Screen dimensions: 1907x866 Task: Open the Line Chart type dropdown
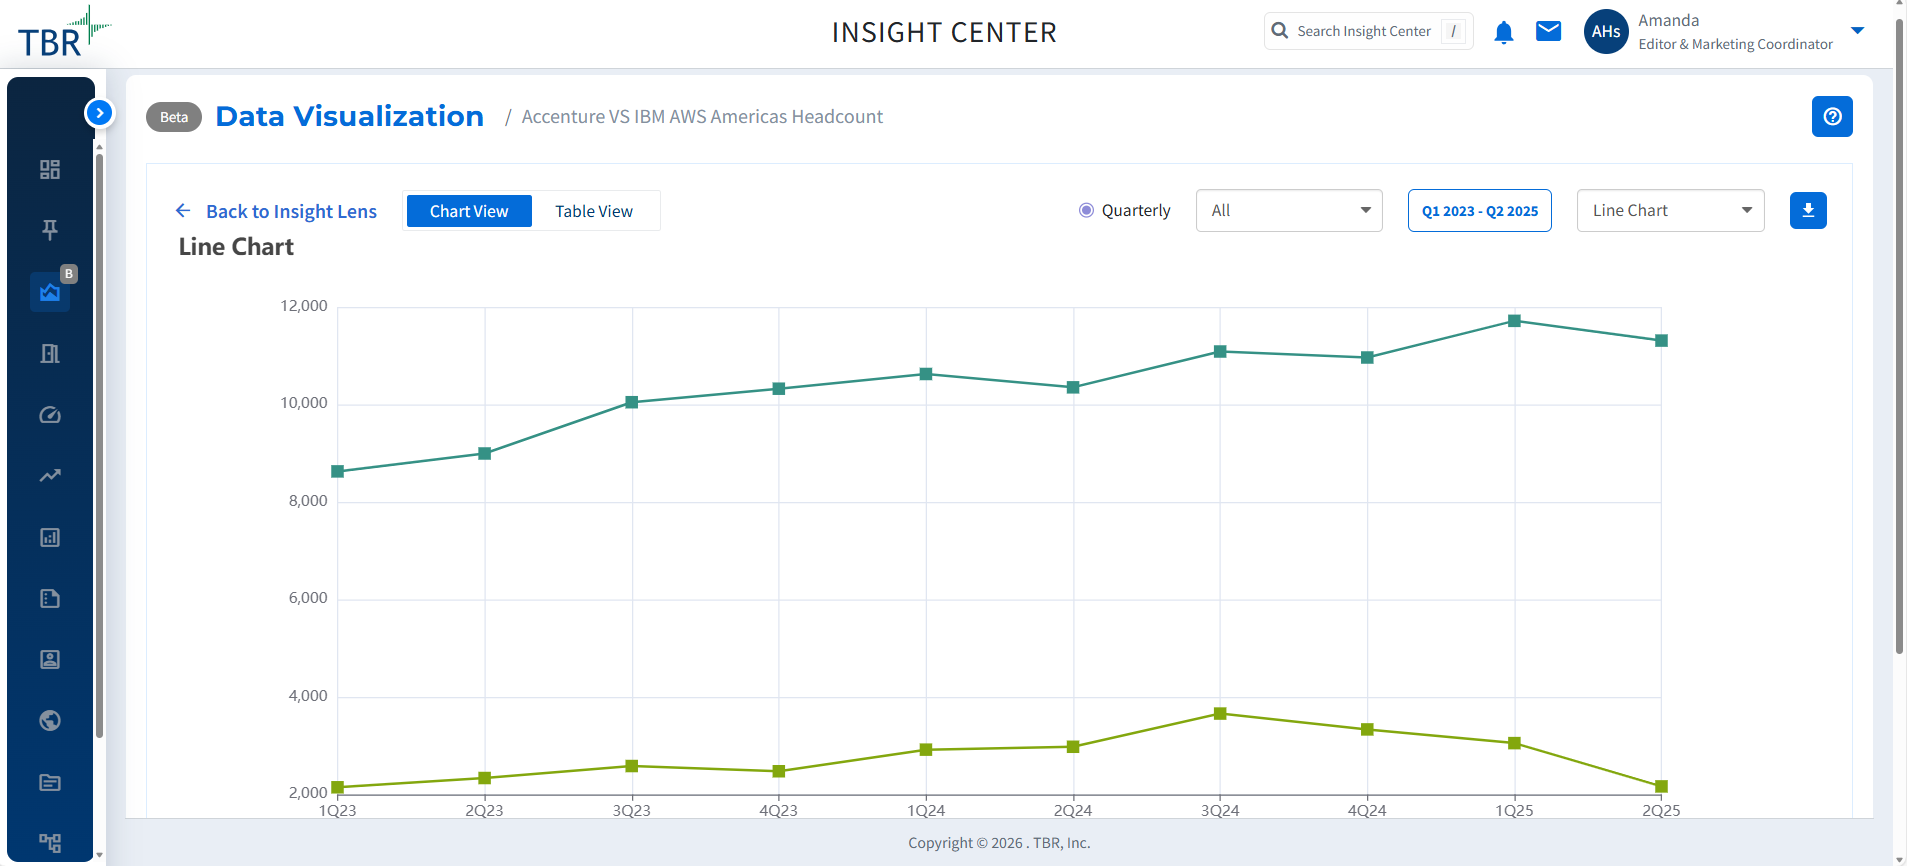click(x=1670, y=211)
